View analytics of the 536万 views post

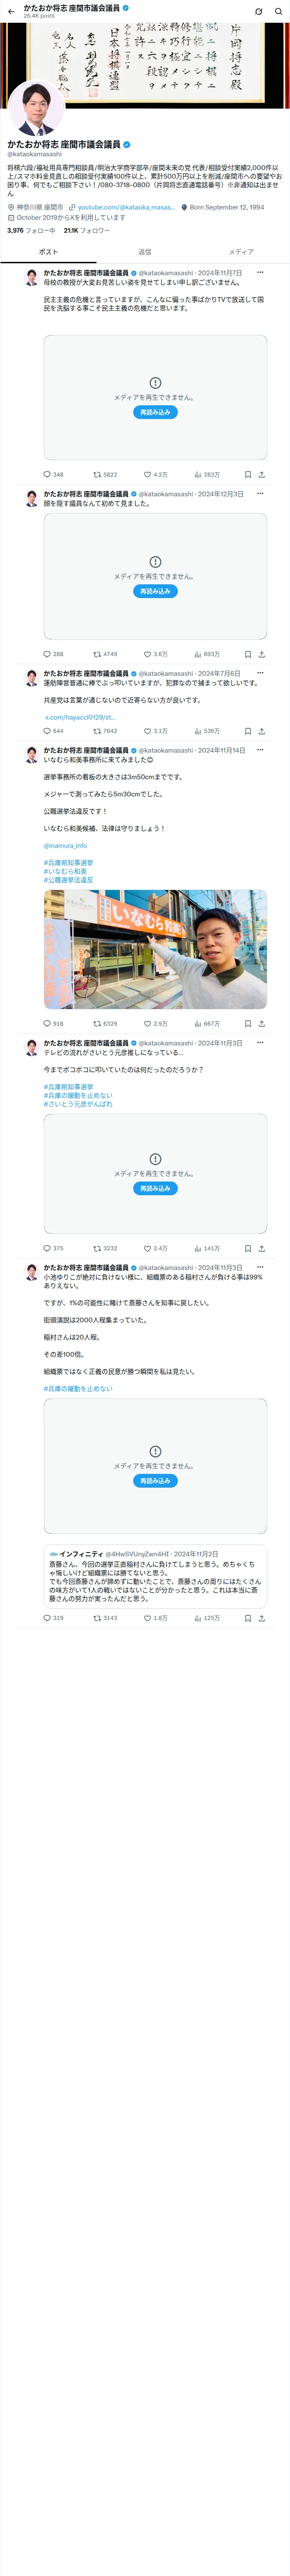207,731
